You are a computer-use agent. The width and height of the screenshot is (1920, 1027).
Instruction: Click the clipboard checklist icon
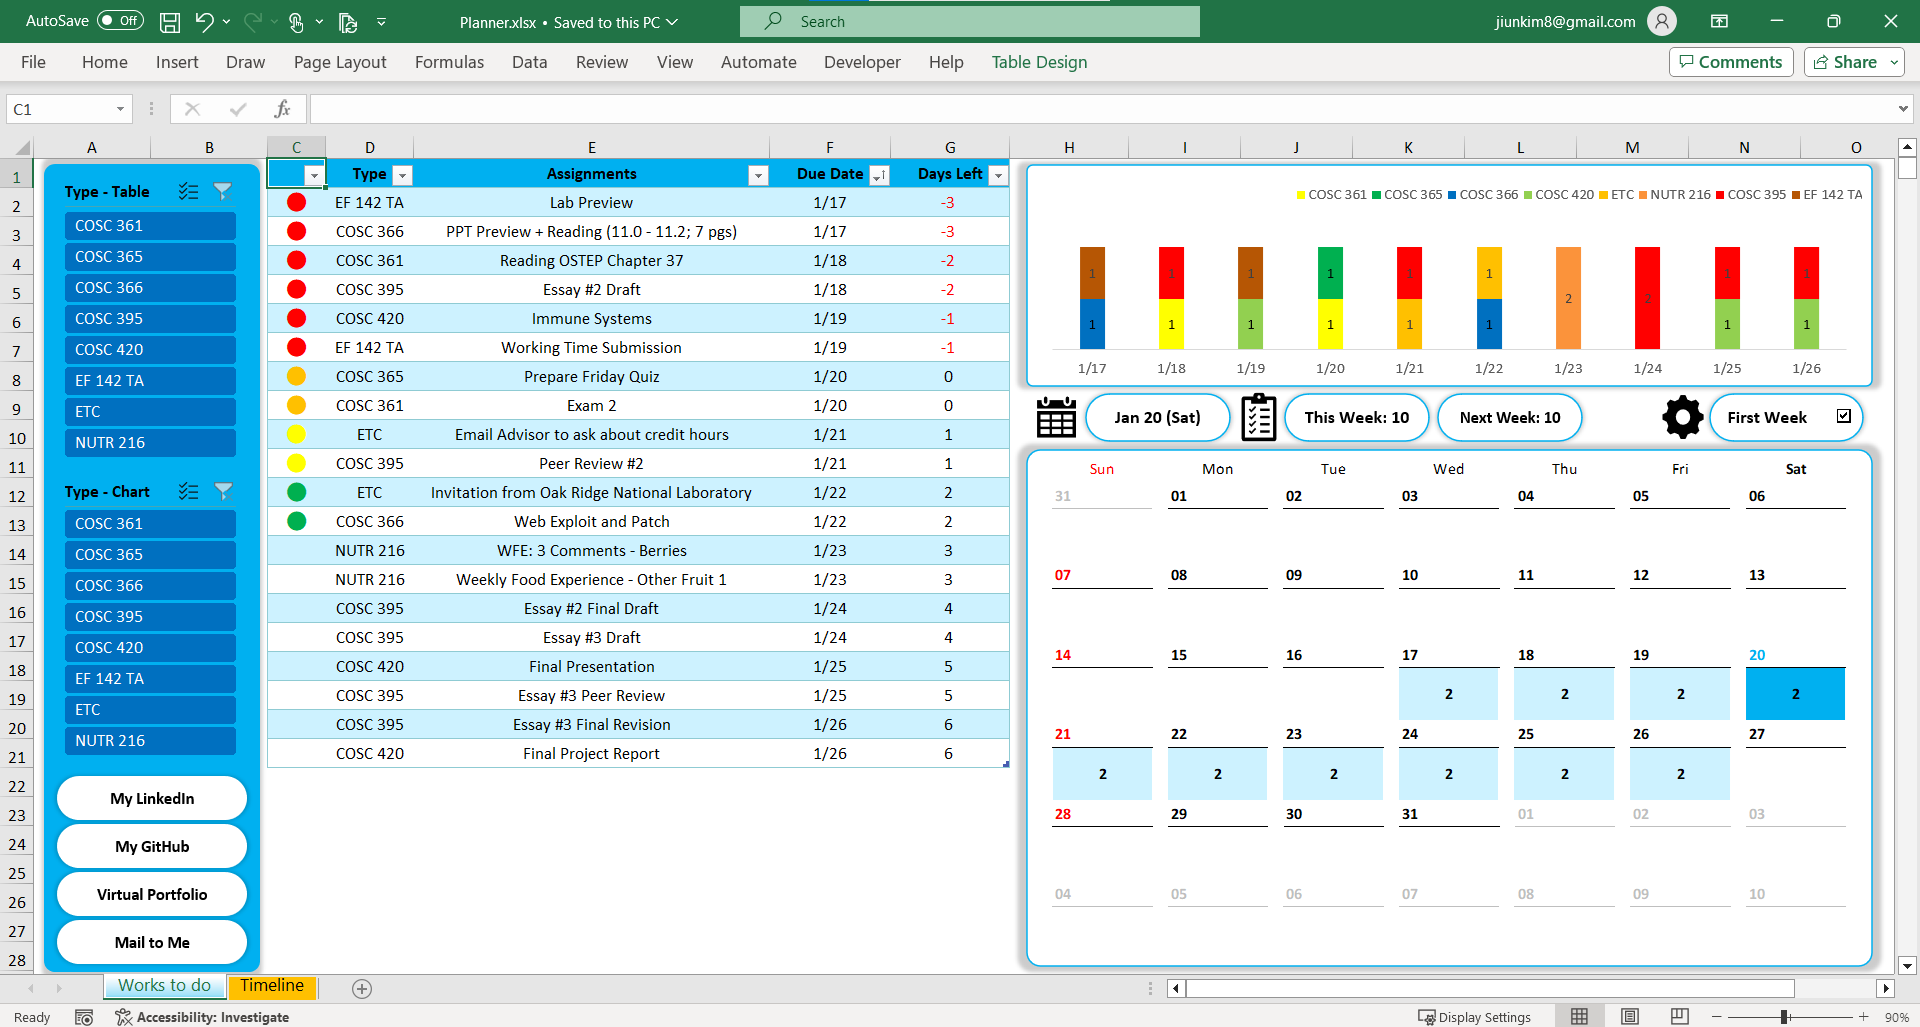pos(1258,417)
